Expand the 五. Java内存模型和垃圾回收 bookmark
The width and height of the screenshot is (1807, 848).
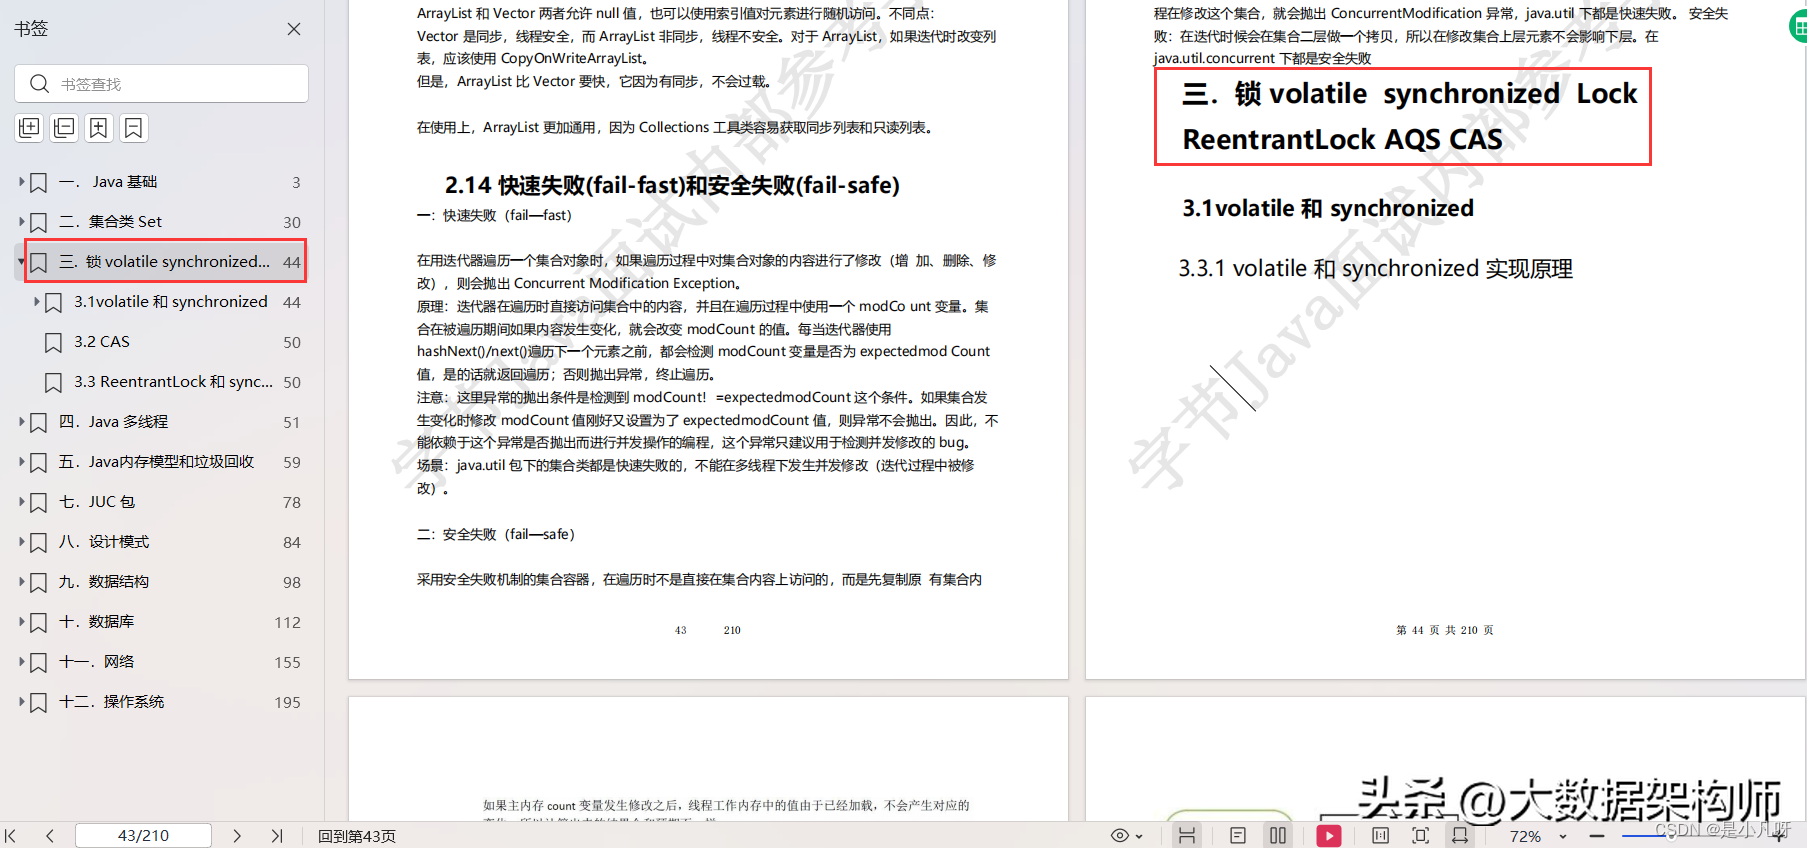click(x=21, y=462)
